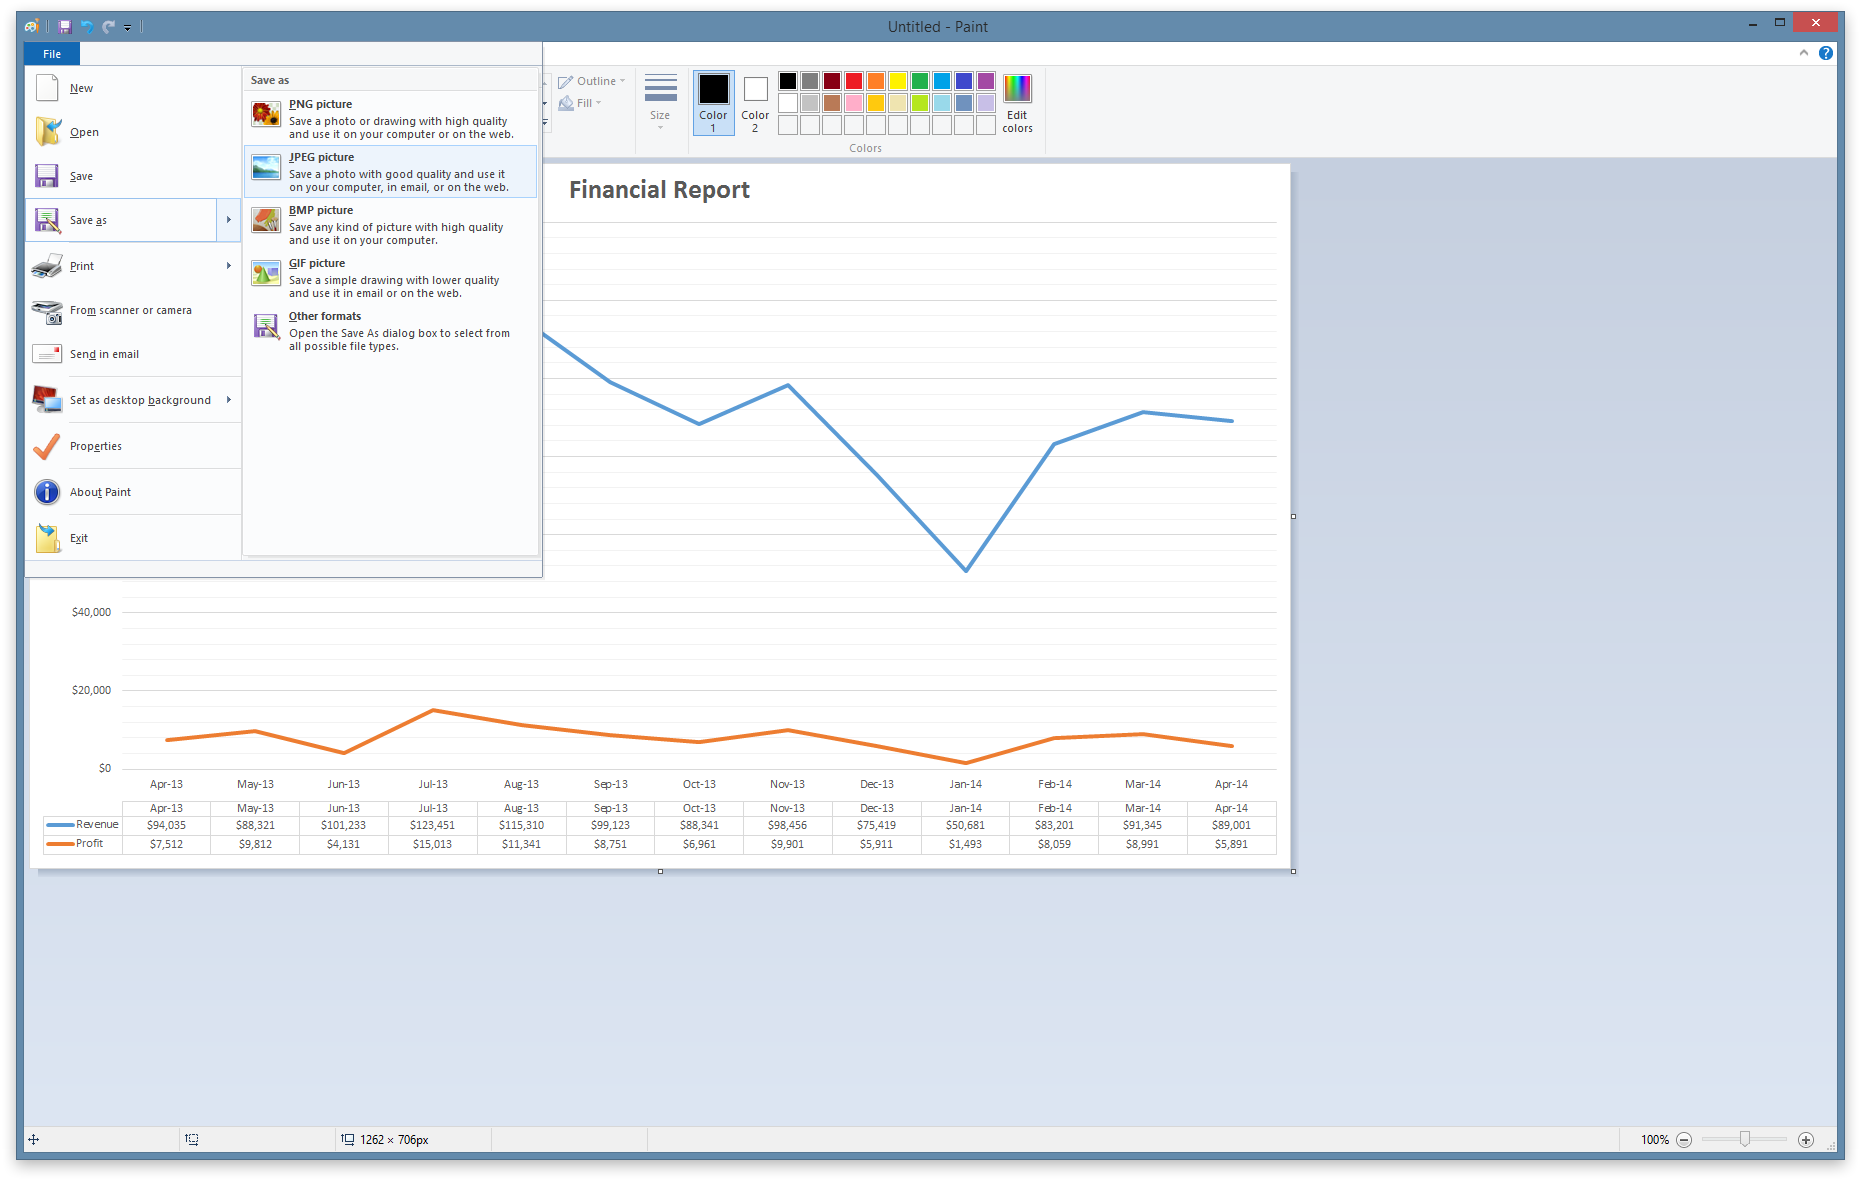This screenshot has height=1181, width=1861.
Task: Click the BMP picture icon
Action: (266, 220)
